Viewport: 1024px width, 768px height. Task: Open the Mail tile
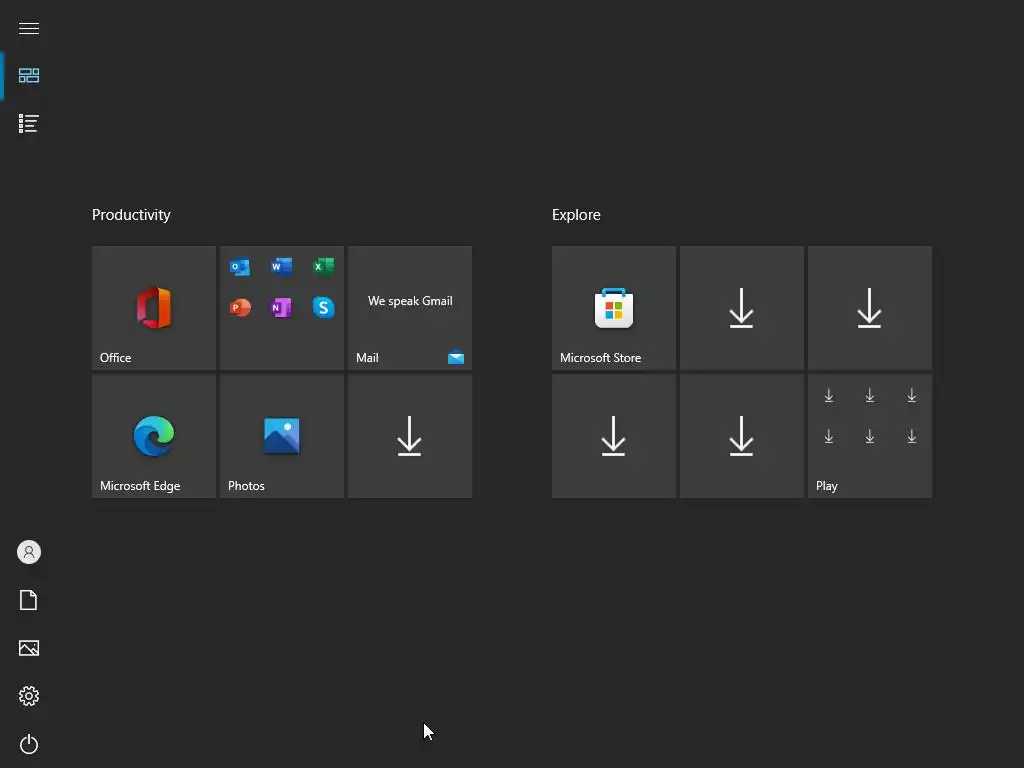point(410,308)
